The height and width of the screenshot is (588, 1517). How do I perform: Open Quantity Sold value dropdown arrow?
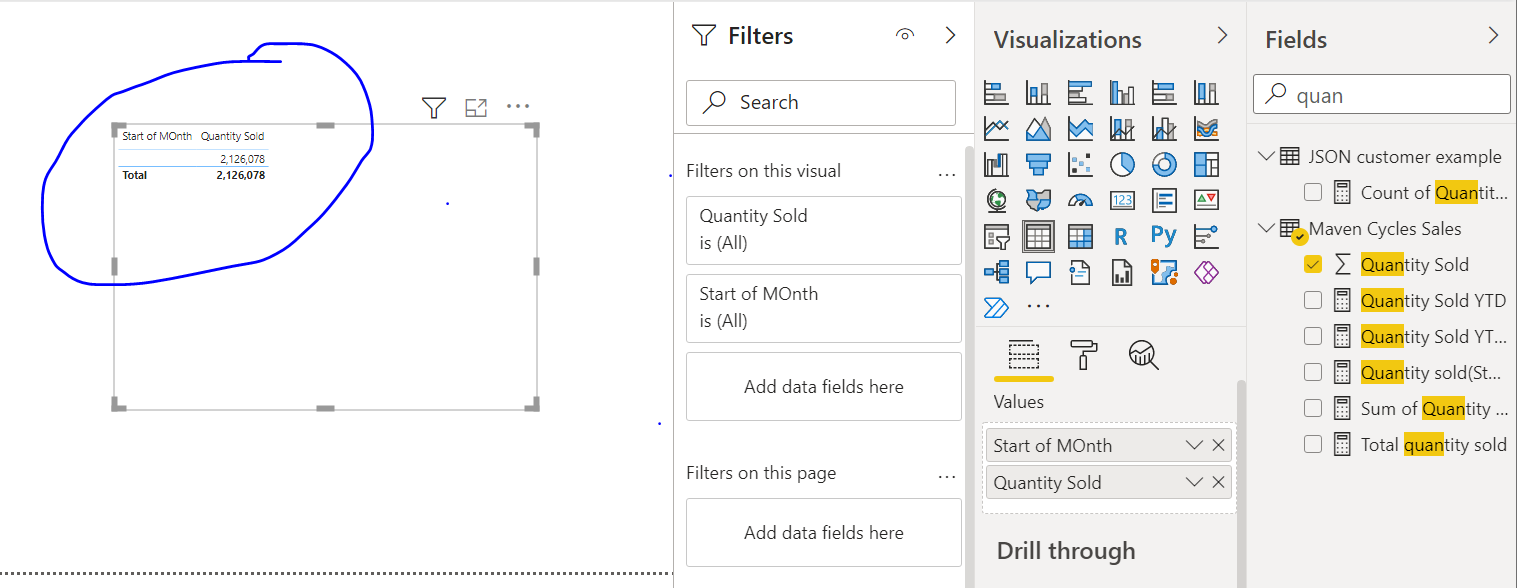point(1194,483)
